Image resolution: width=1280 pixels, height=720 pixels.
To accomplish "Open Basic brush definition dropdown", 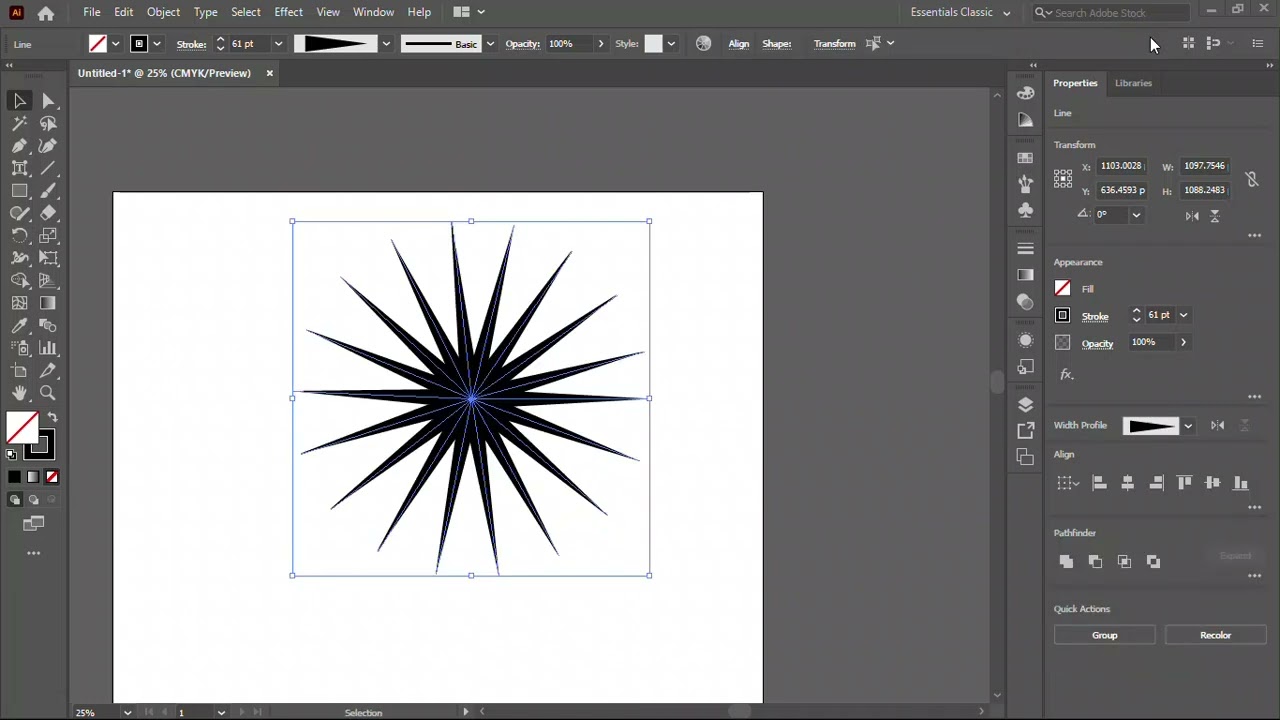I will [x=490, y=44].
